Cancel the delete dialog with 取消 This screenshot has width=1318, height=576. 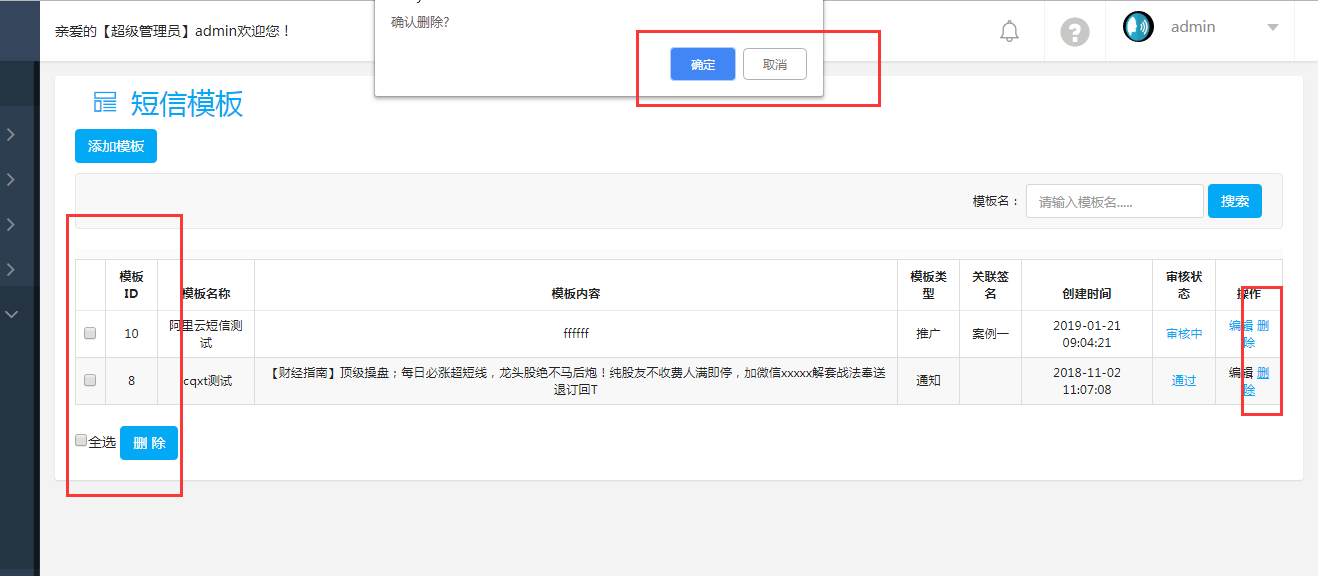(774, 64)
